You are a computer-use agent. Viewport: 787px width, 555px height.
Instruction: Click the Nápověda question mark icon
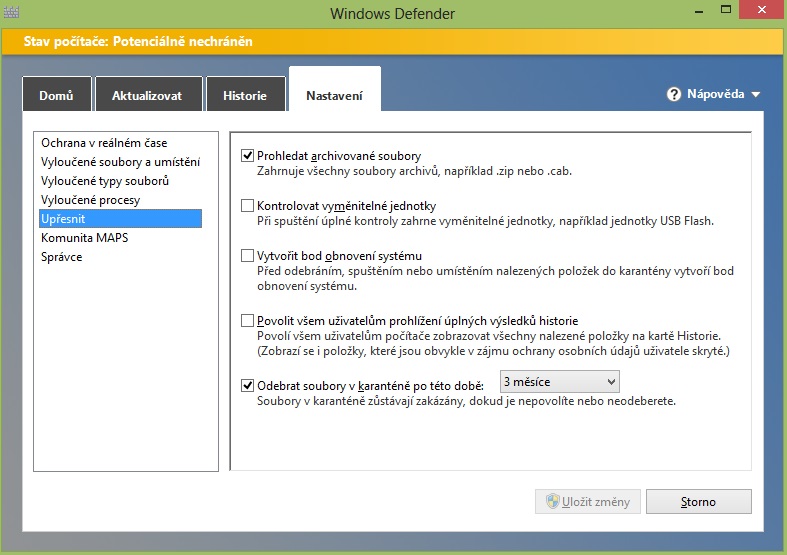[x=674, y=94]
